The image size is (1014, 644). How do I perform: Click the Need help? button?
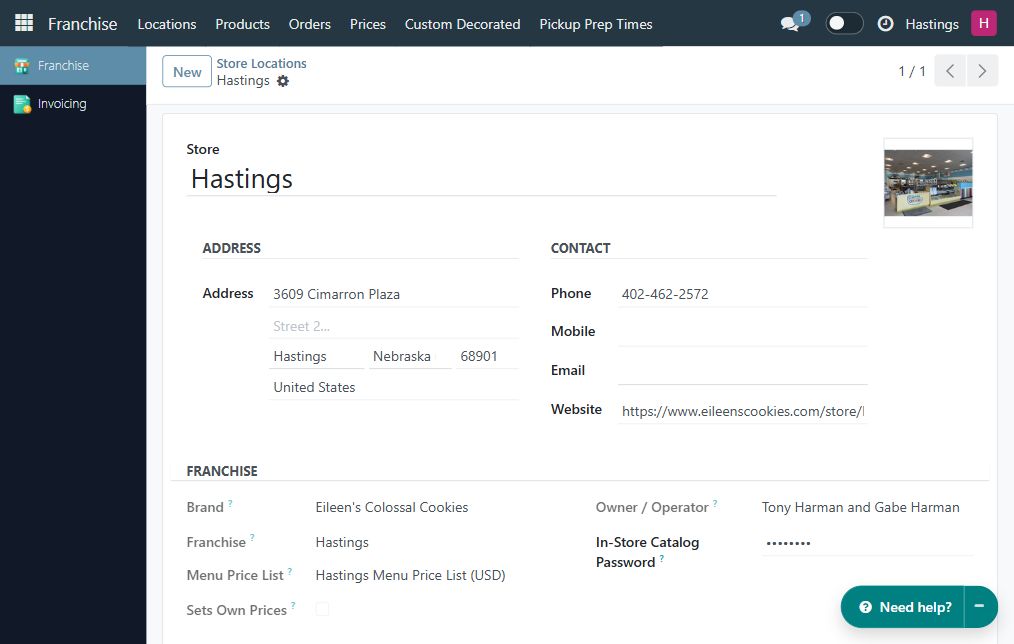(903, 606)
